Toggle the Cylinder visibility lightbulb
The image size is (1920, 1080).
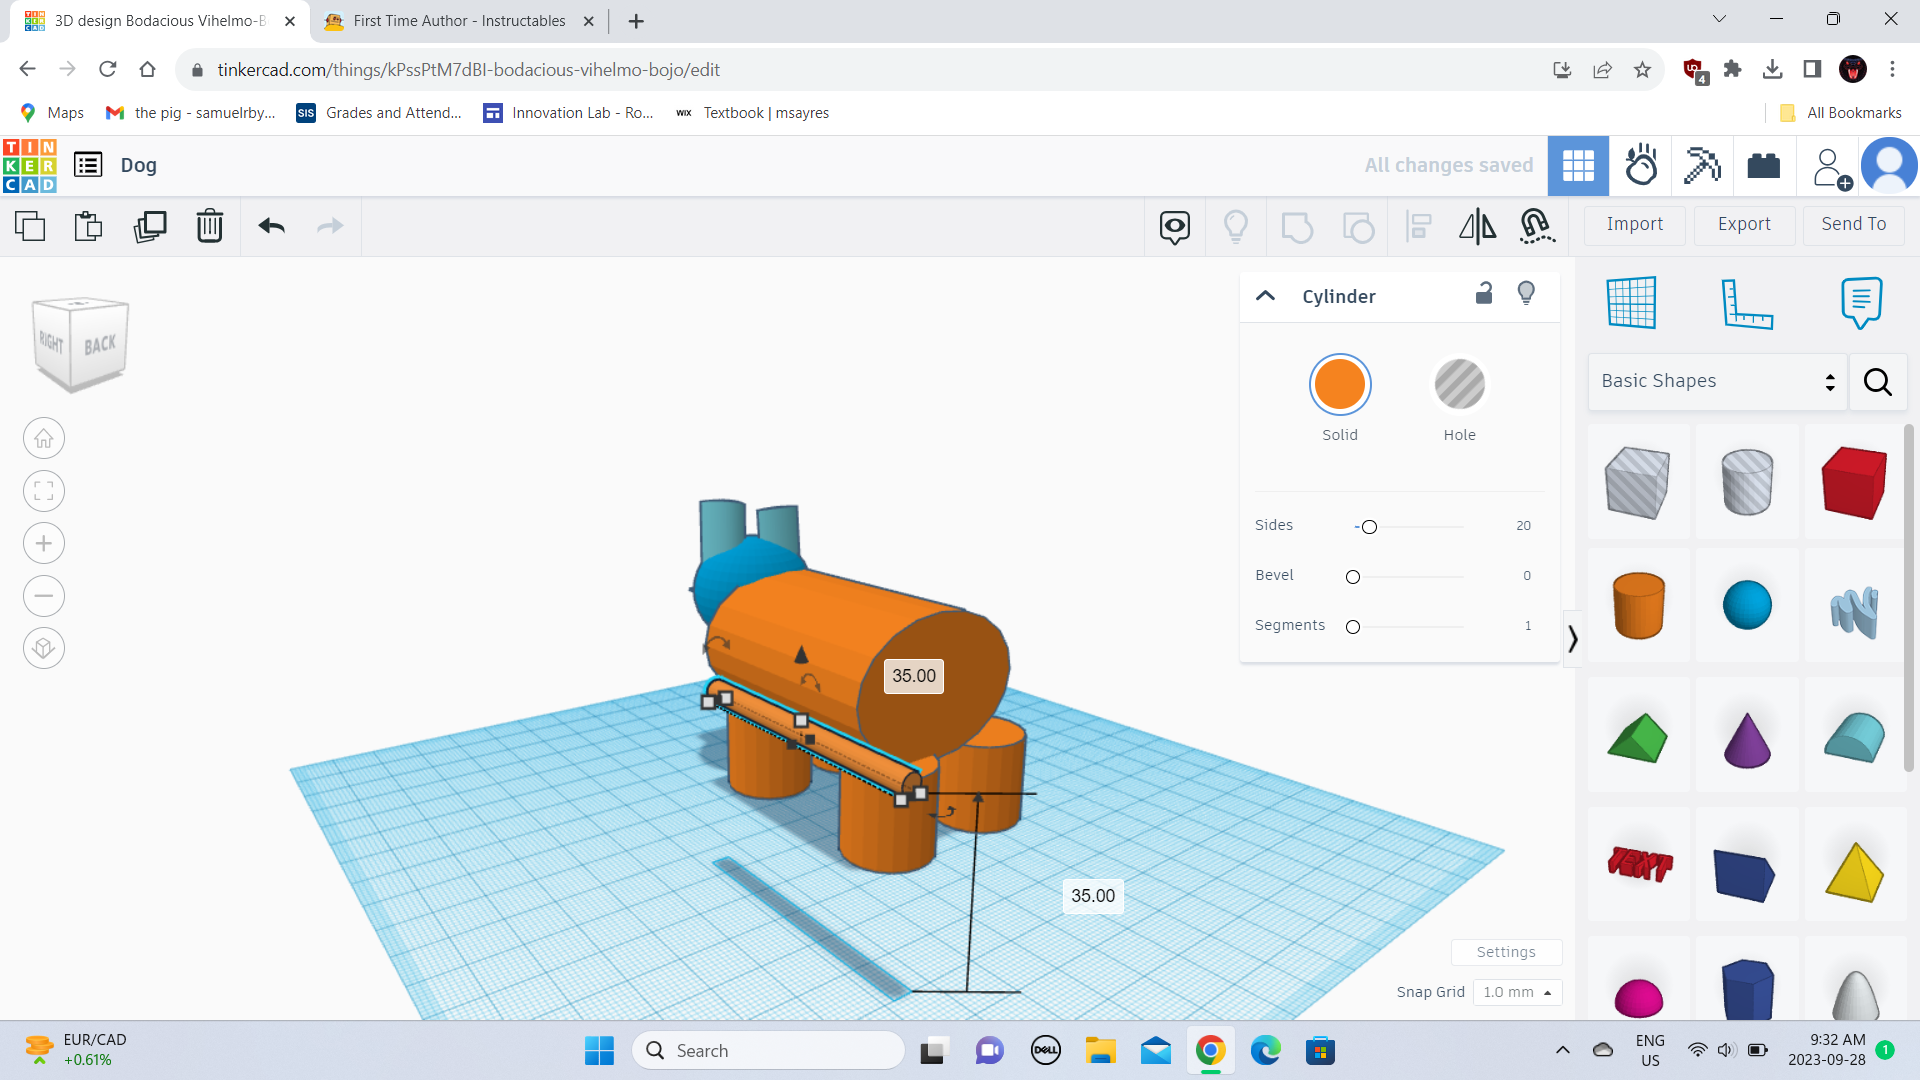pos(1526,293)
